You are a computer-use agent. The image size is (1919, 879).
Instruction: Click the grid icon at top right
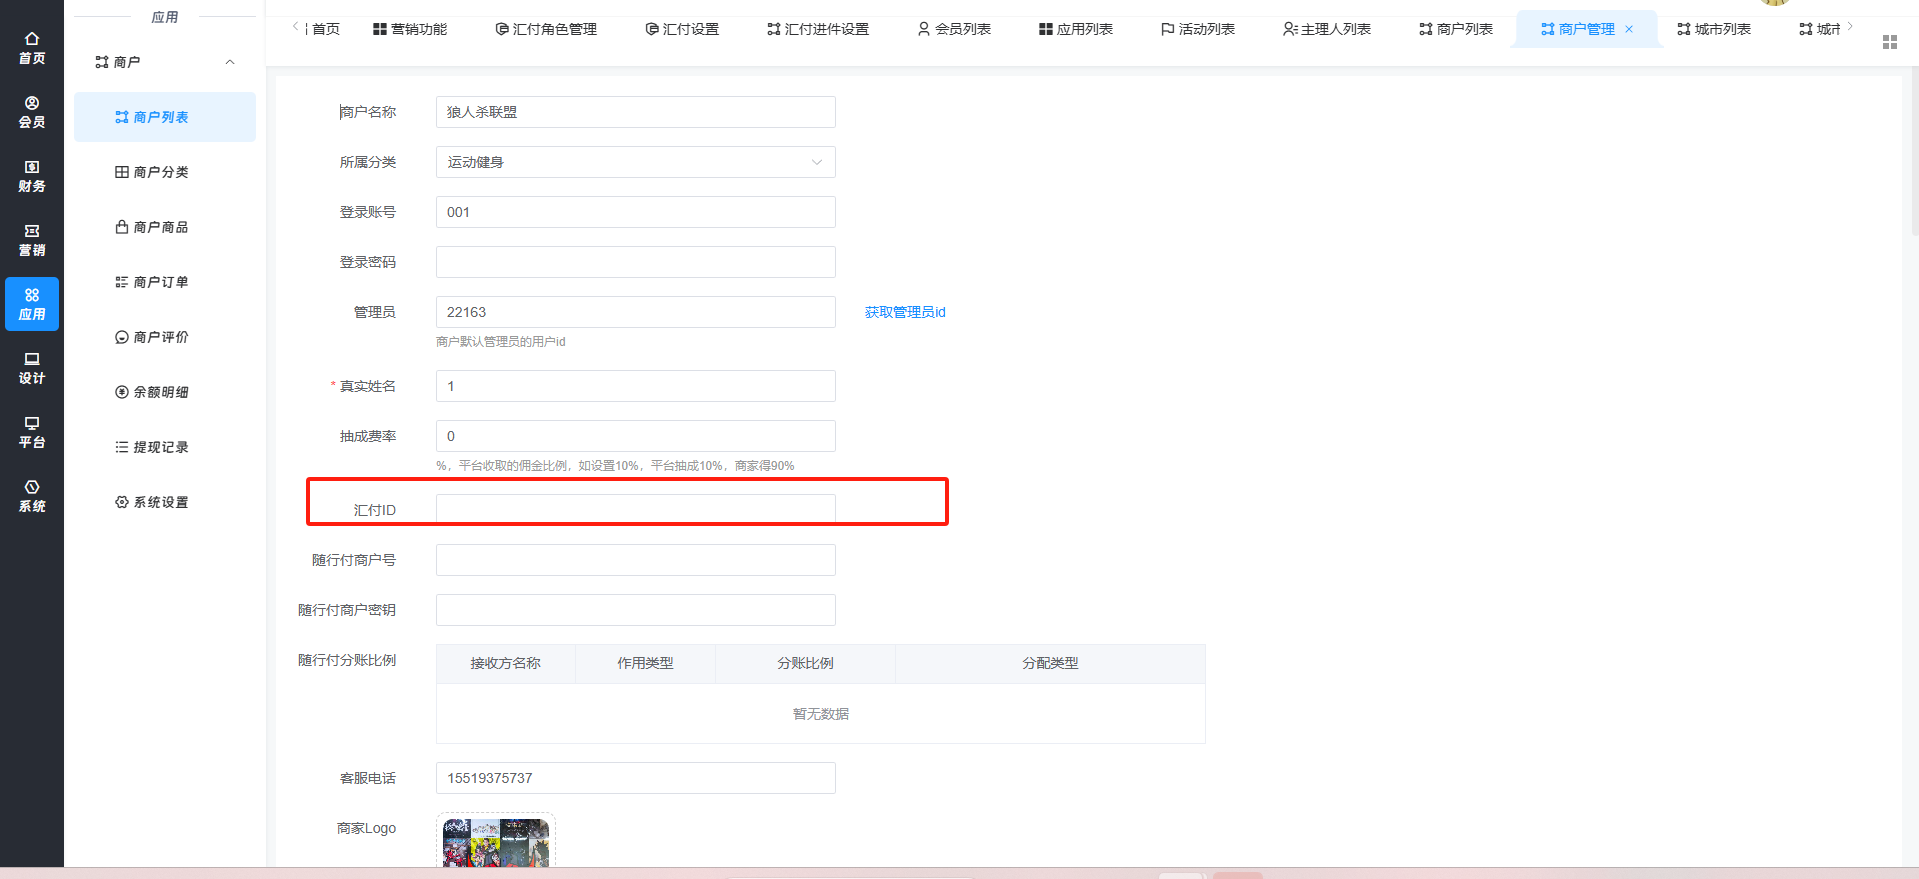[x=1889, y=42]
